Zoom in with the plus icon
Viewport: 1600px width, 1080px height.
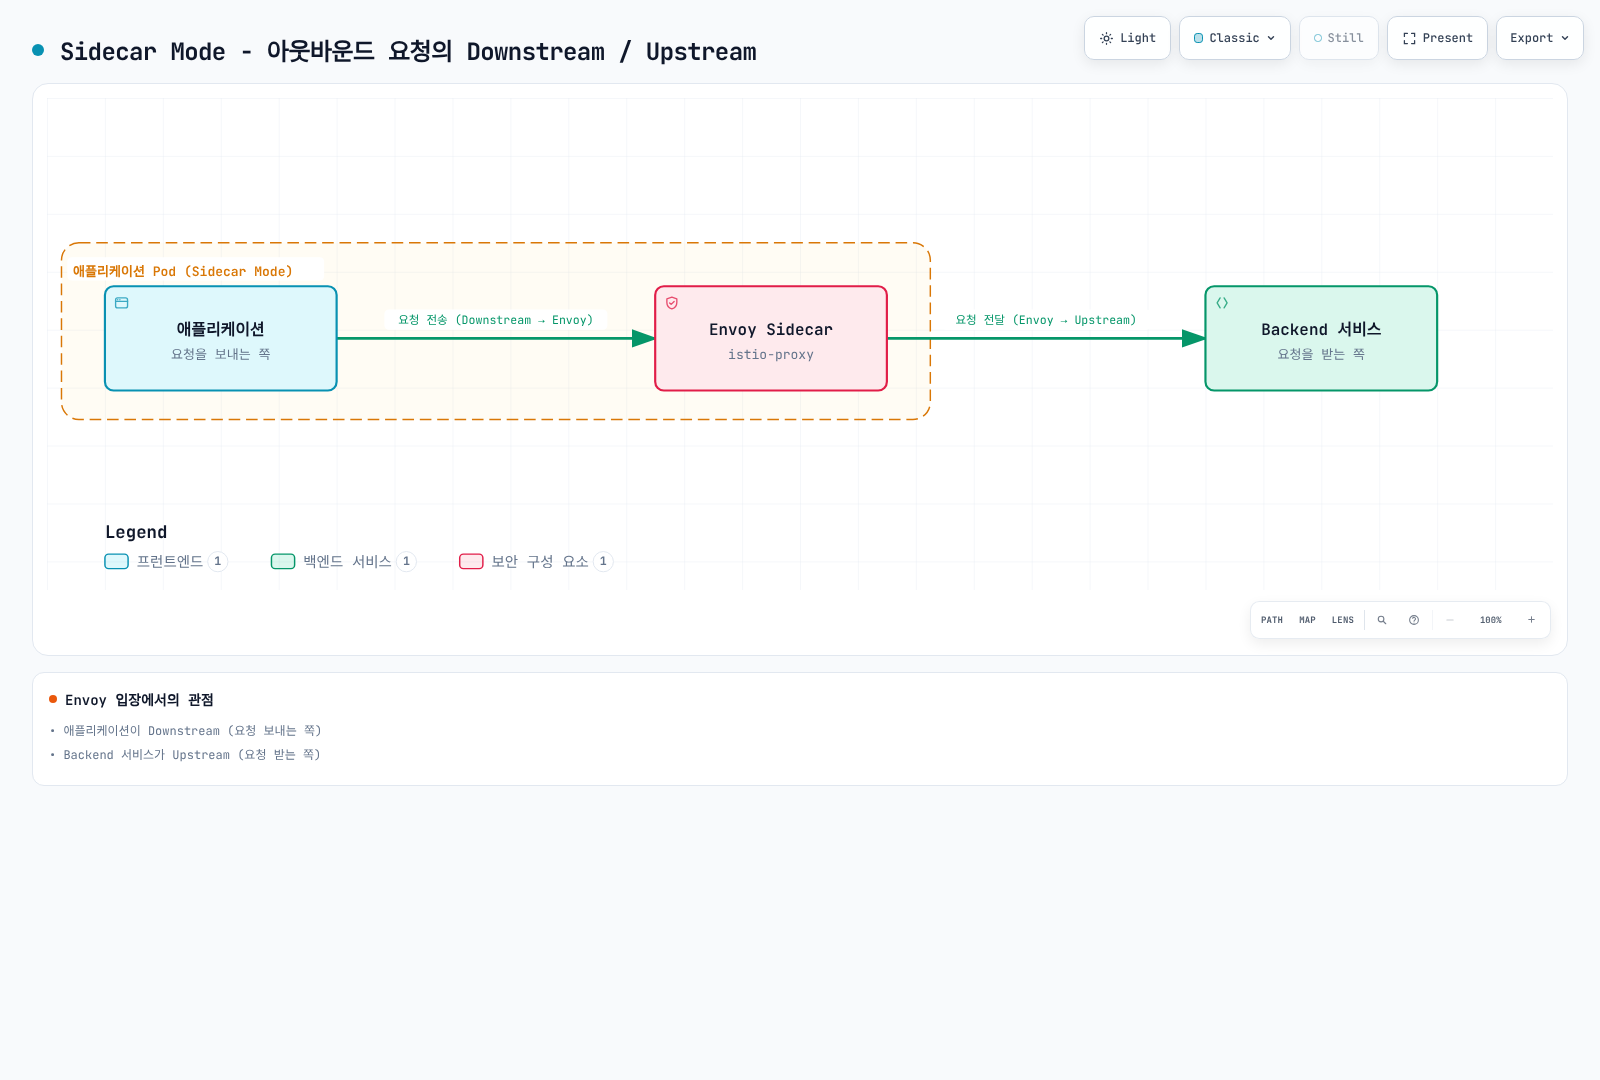pos(1531,620)
